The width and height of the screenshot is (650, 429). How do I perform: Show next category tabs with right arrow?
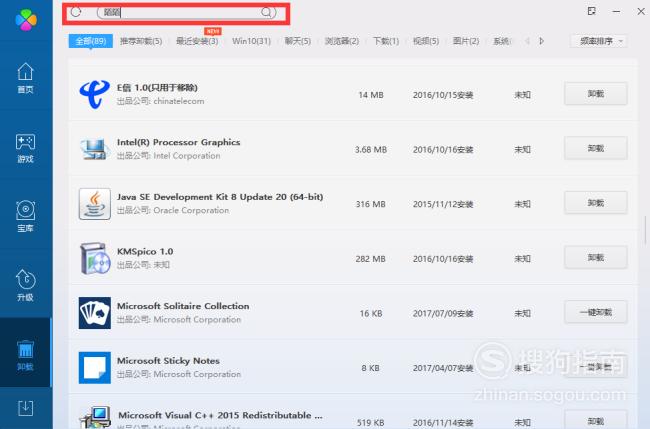(541, 41)
